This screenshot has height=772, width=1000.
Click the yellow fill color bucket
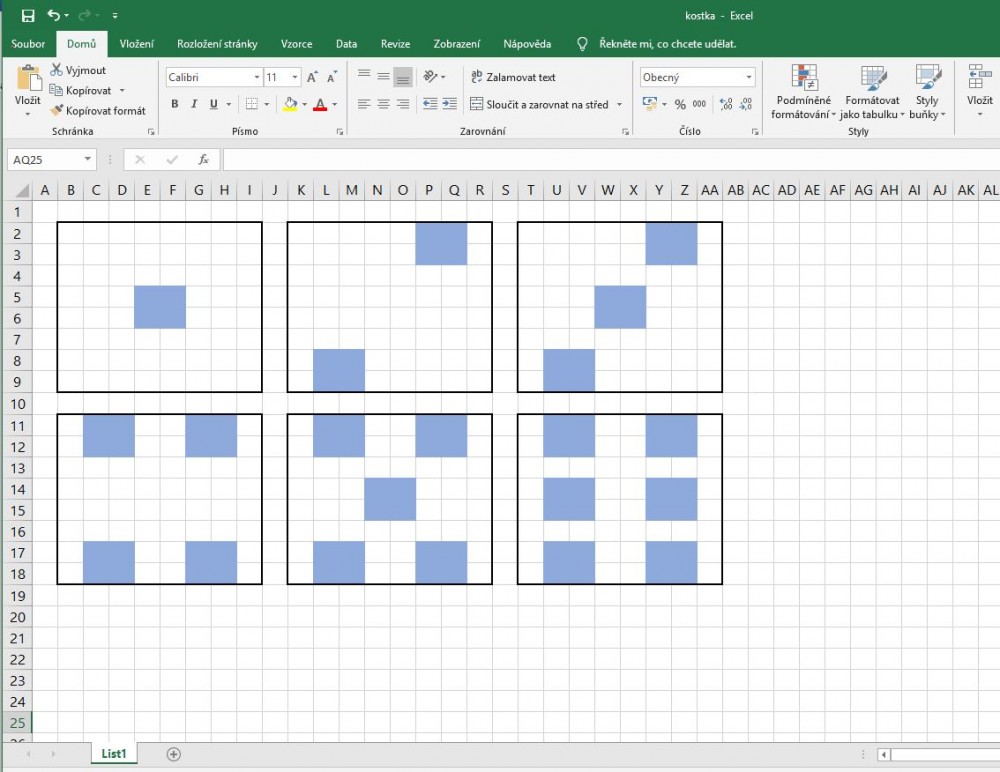point(290,104)
